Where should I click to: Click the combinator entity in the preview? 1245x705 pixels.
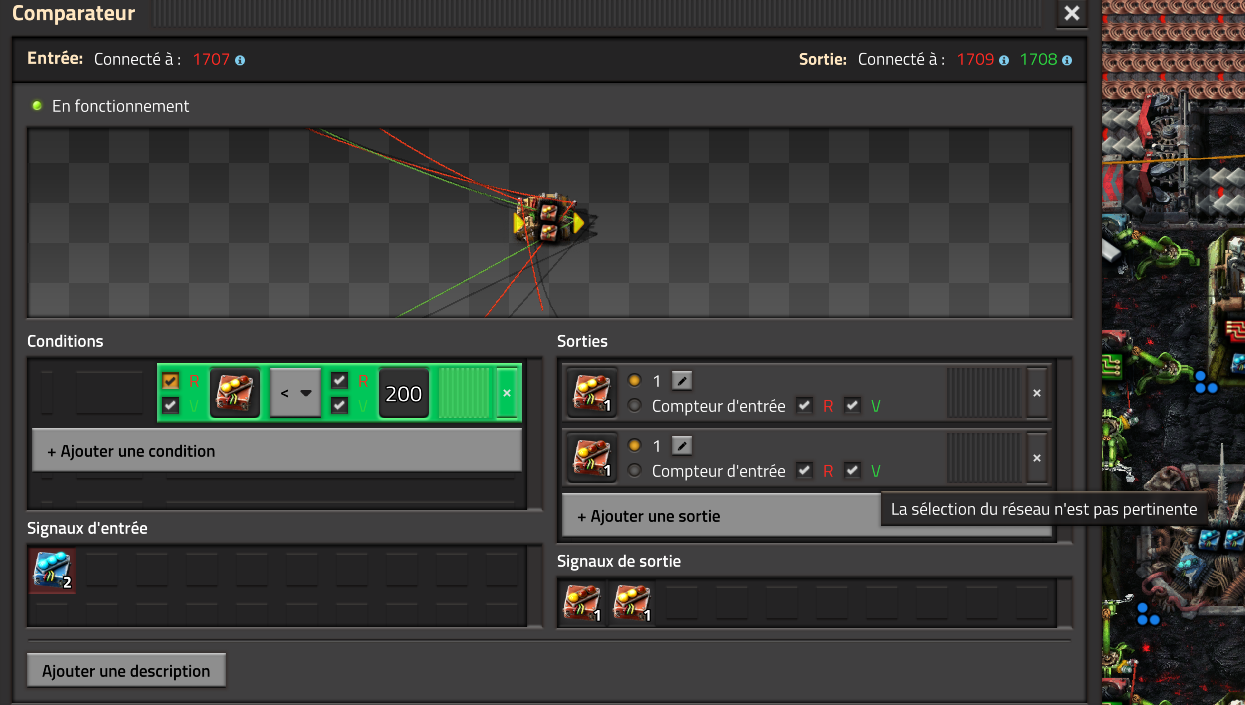point(548,221)
